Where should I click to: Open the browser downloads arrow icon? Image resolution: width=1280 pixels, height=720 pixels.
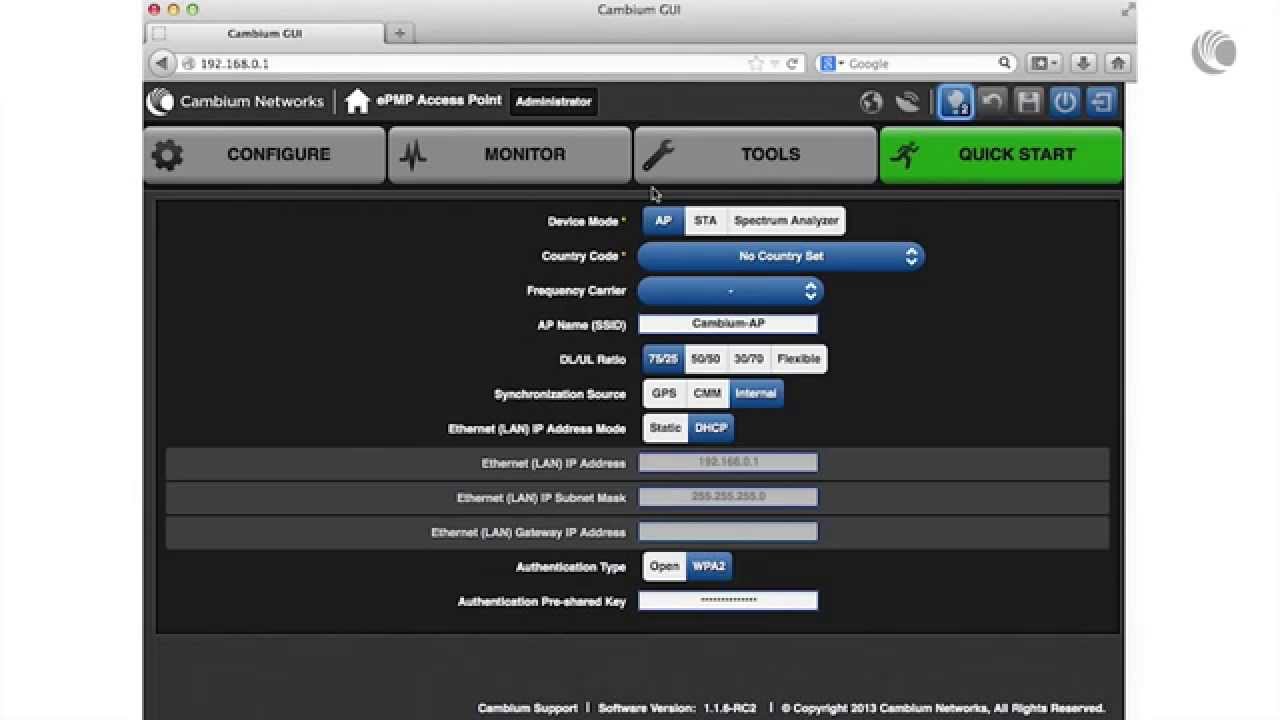coord(1083,63)
